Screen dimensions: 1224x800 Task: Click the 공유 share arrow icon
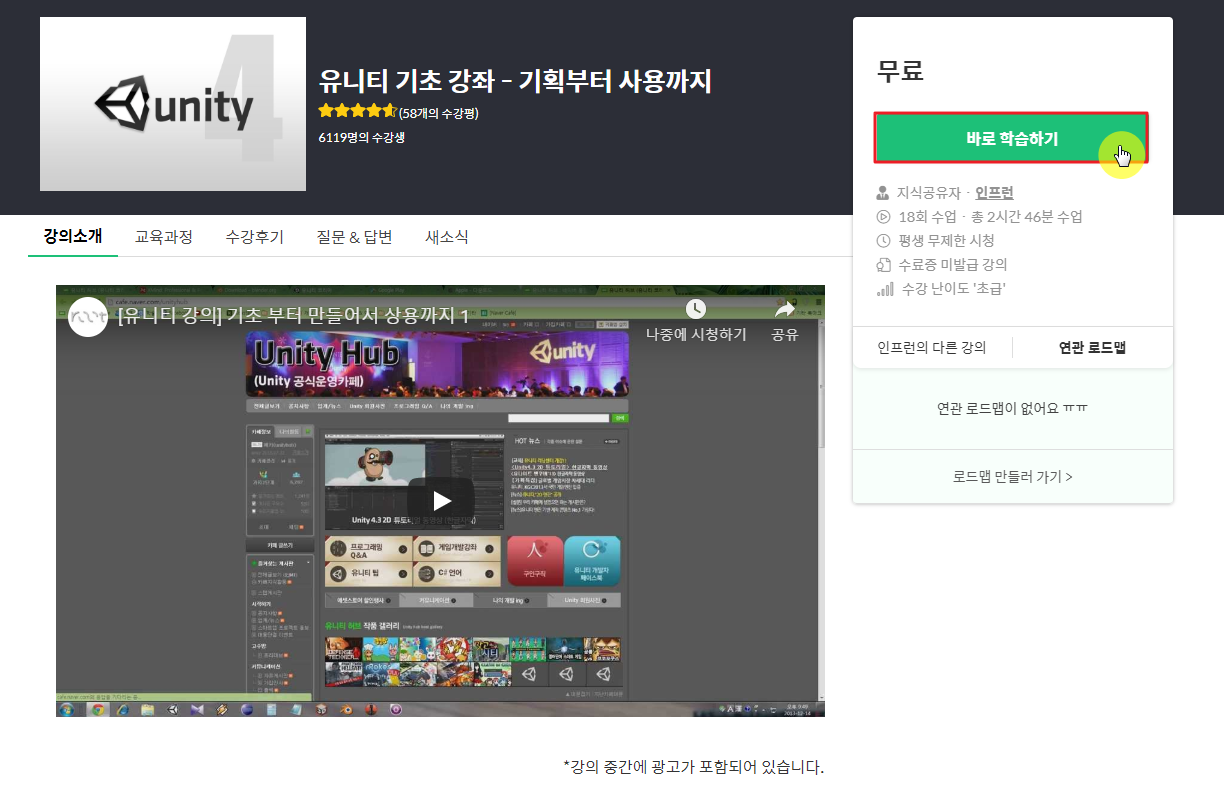click(x=784, y=310)
